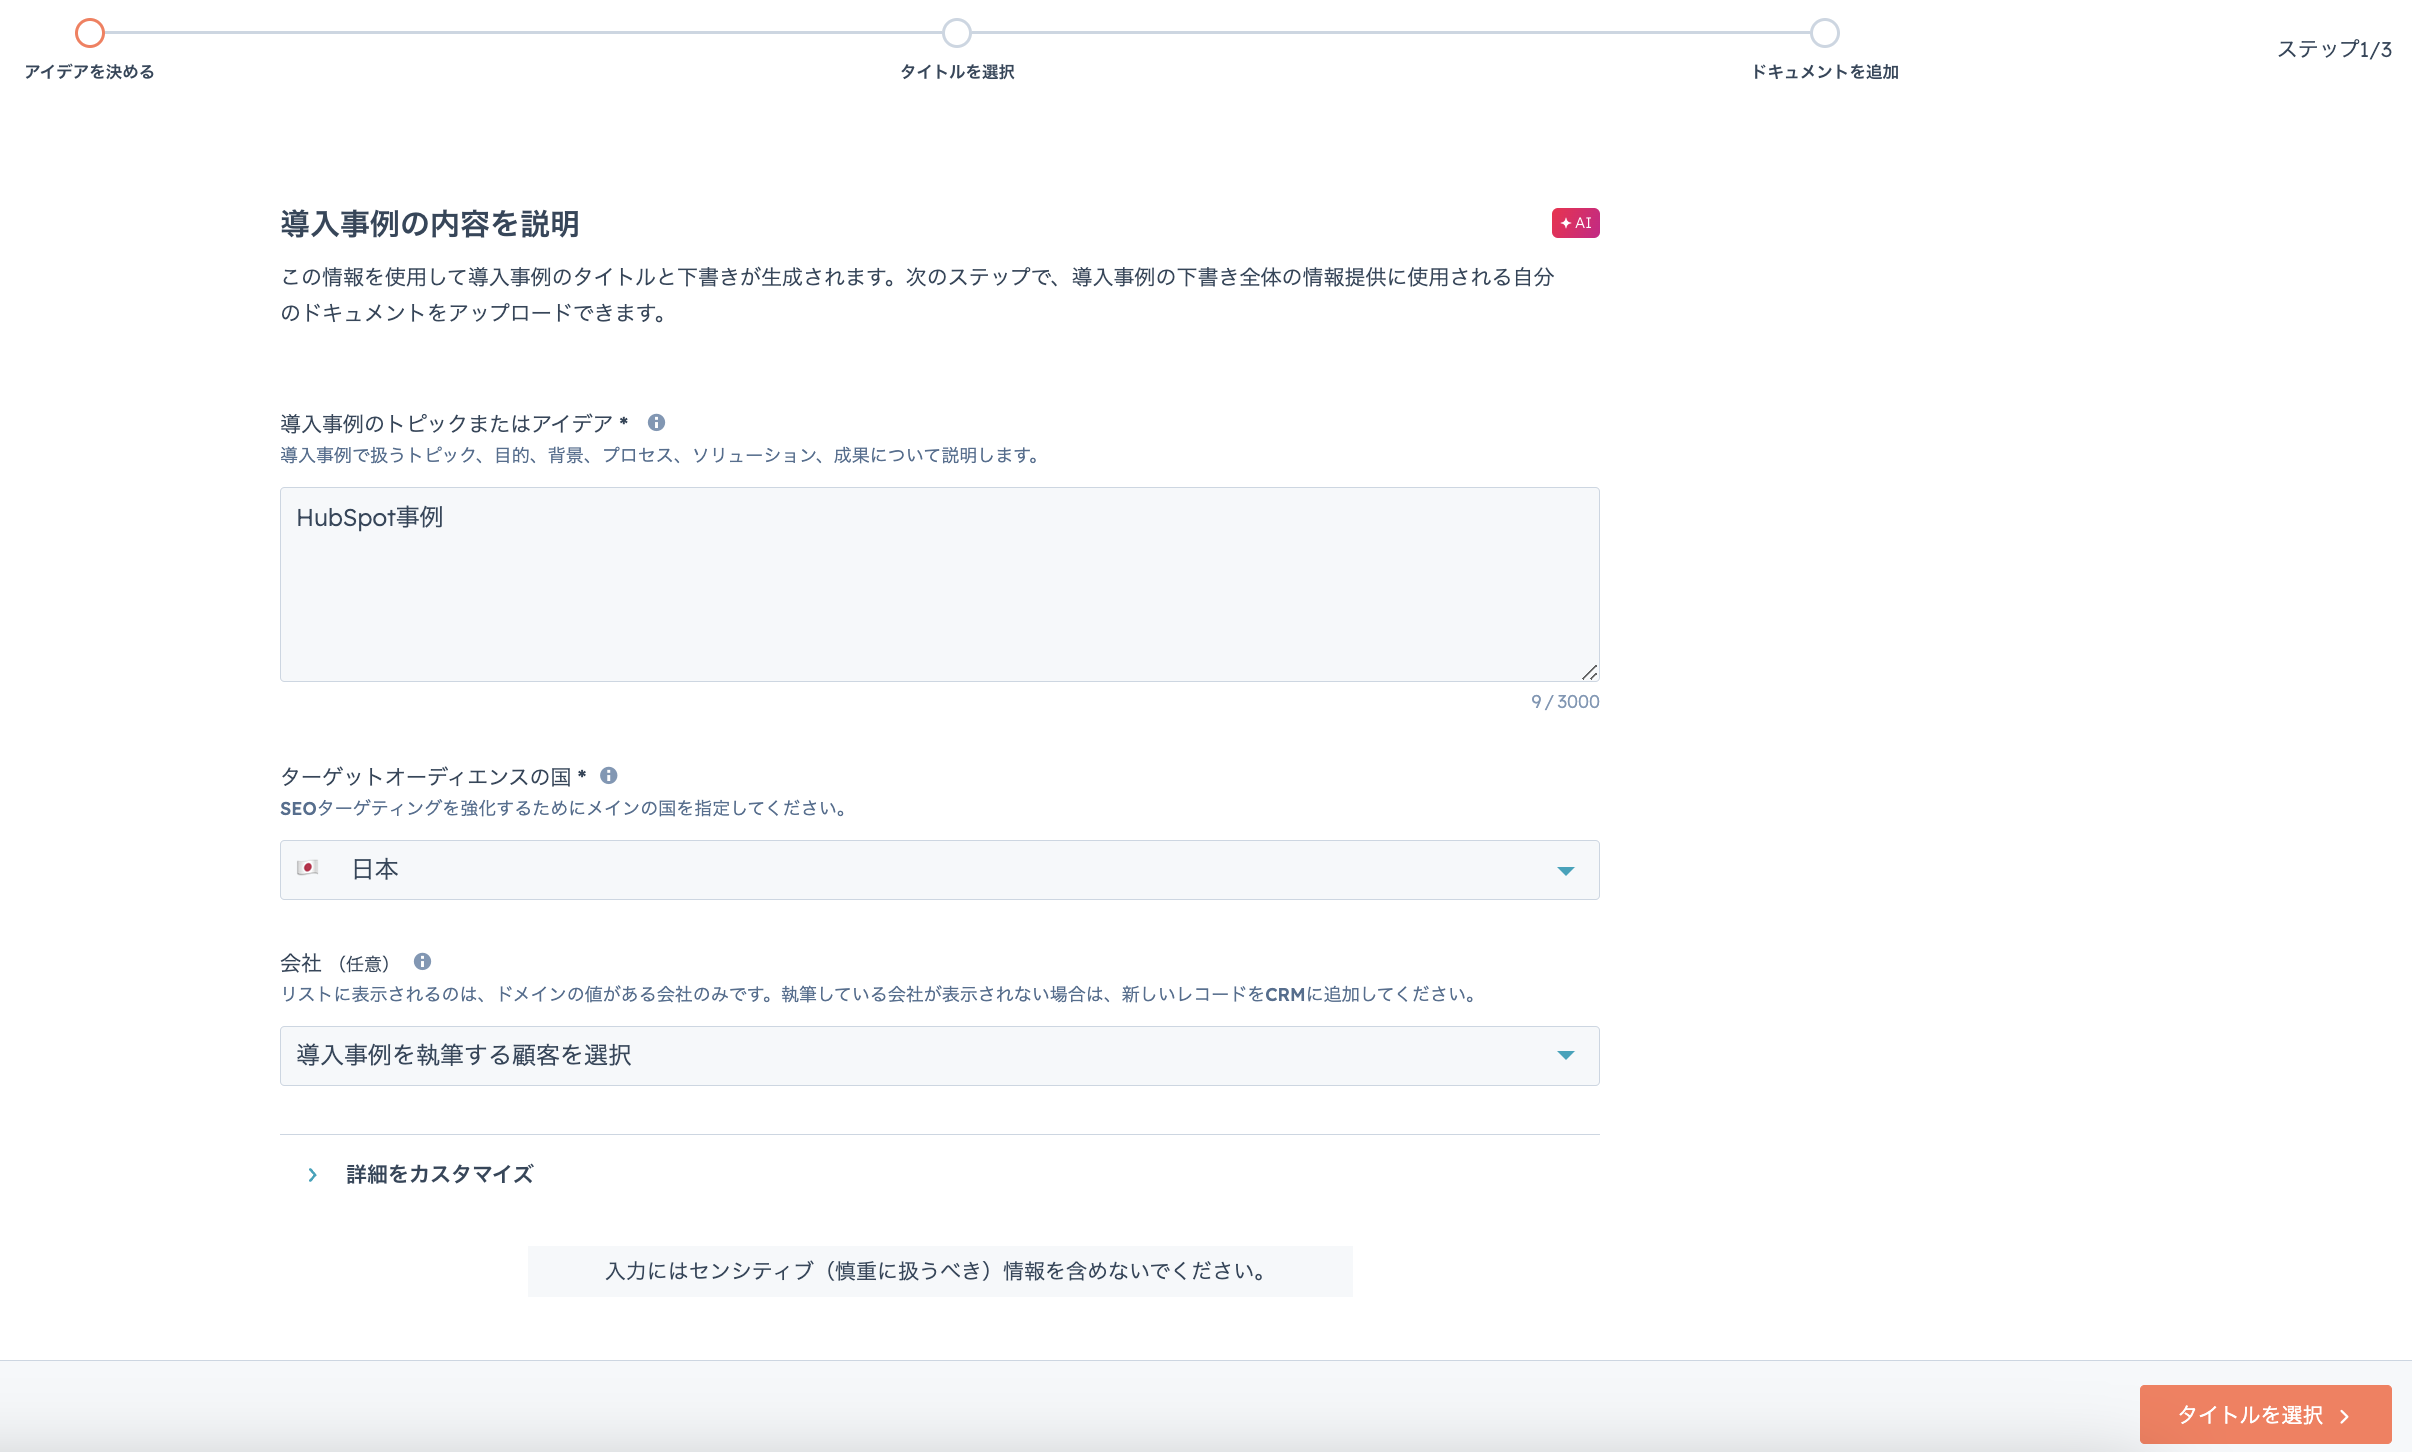The width and height of the screenshot is (2412, 1452).
Task: Click the ターゲットオーディエンスの国 field label
Action: 433,777
